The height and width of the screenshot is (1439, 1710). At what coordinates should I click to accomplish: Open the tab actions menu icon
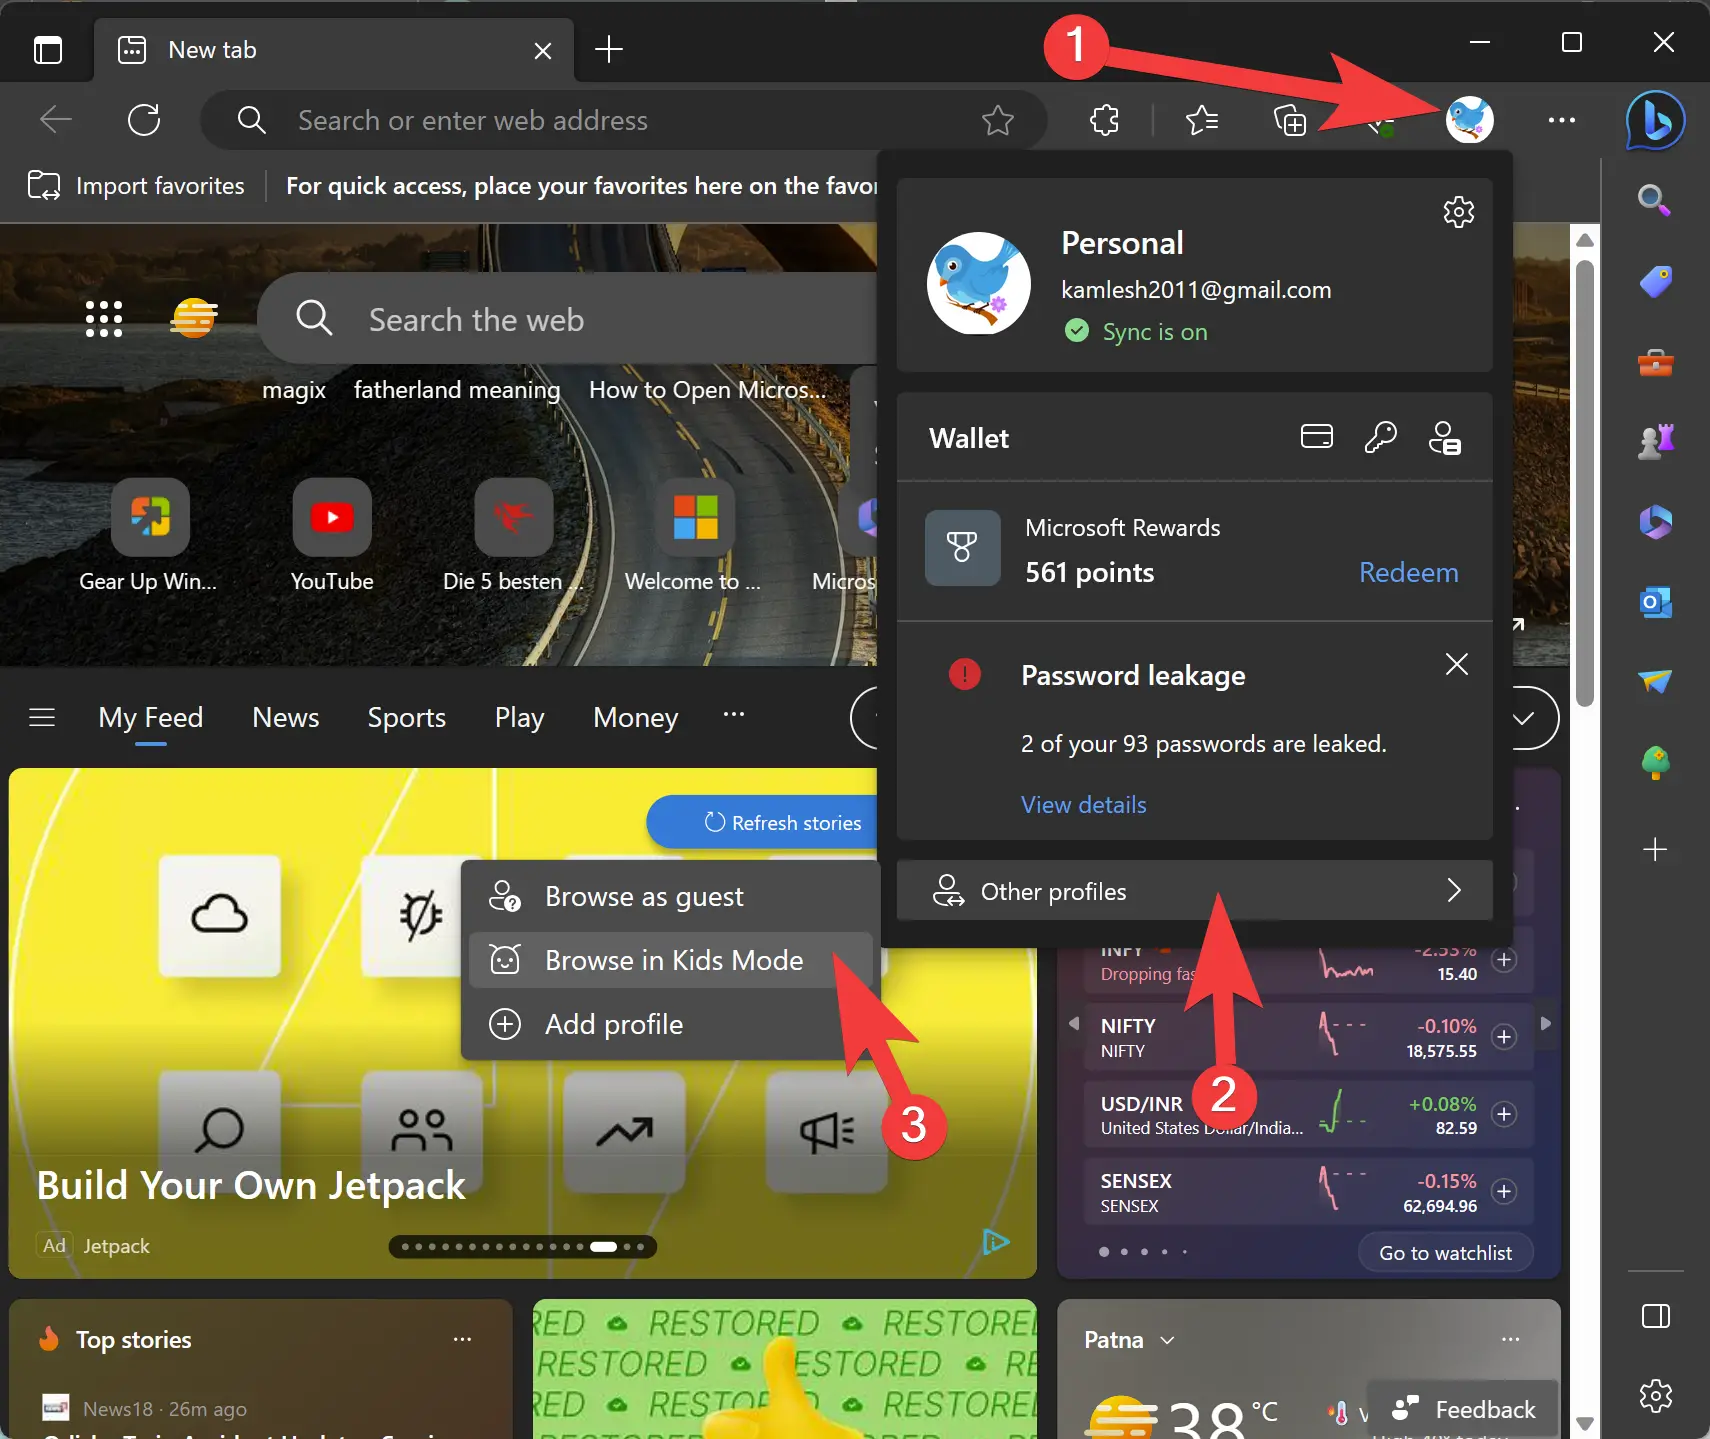click(x=48, y=49)
